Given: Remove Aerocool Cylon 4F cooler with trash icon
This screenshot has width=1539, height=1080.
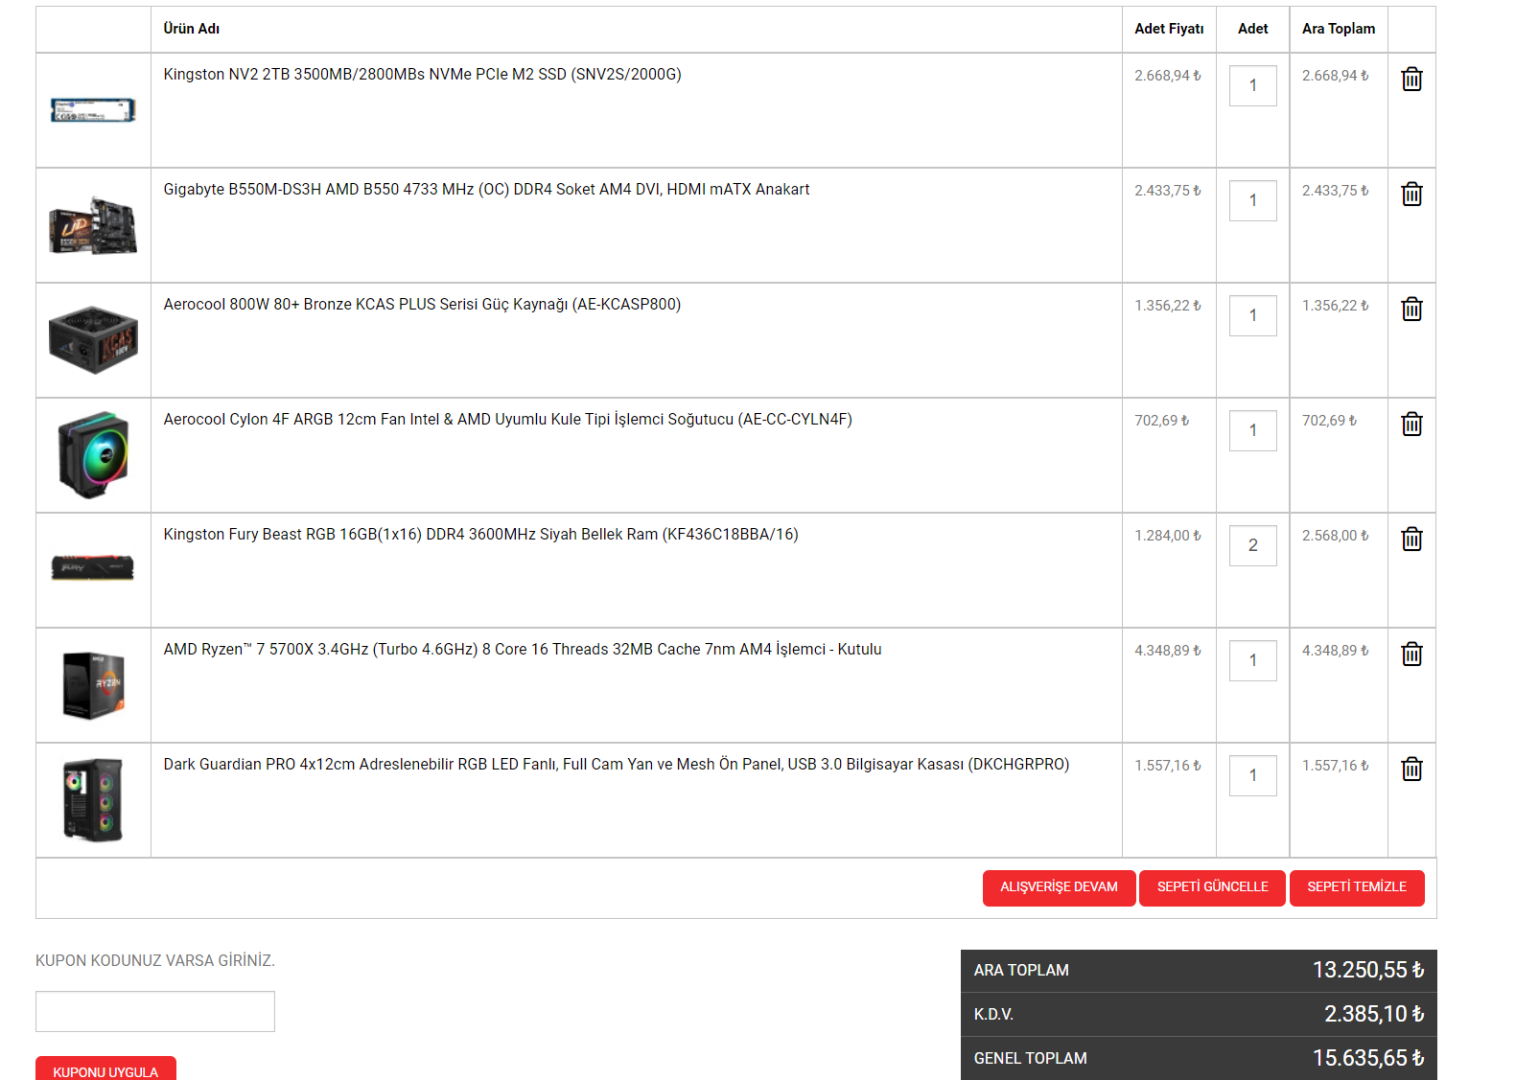Looking at the screenshot, I should pyautogui.click(x=1411, y=424).
